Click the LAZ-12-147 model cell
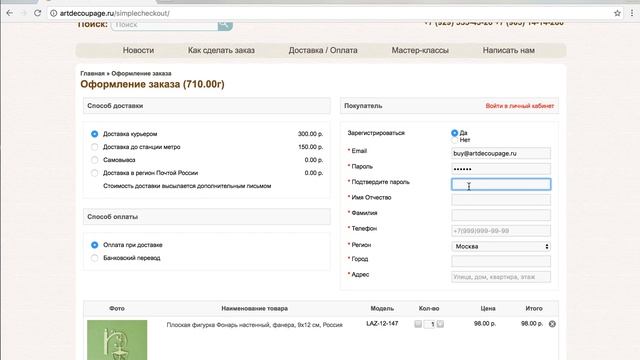Screen dimensions: 640x360 click(382, 324)
